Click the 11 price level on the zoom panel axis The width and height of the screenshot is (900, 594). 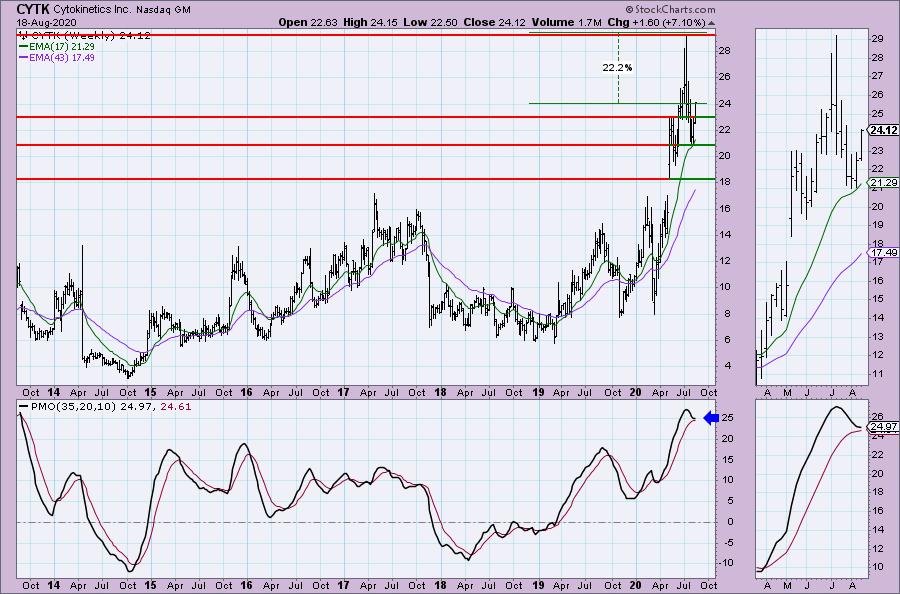(877, 374)
